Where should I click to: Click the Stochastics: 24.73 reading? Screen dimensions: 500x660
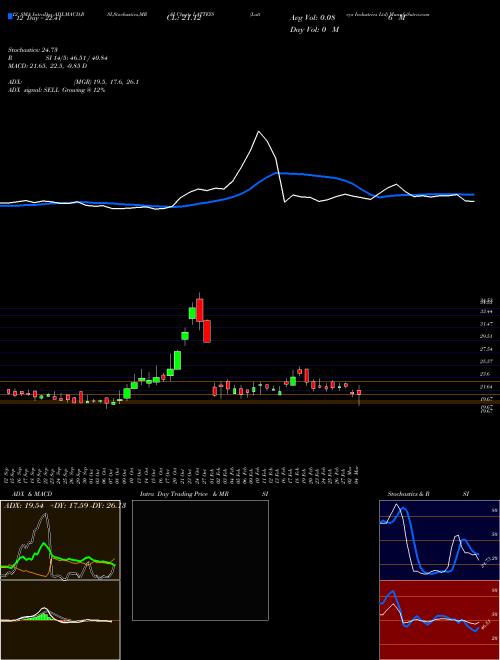coord(32,50)
